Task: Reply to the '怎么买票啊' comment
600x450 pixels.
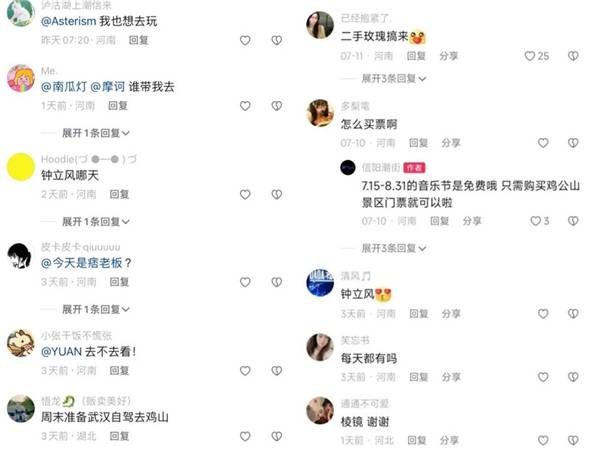Action: 418,143
